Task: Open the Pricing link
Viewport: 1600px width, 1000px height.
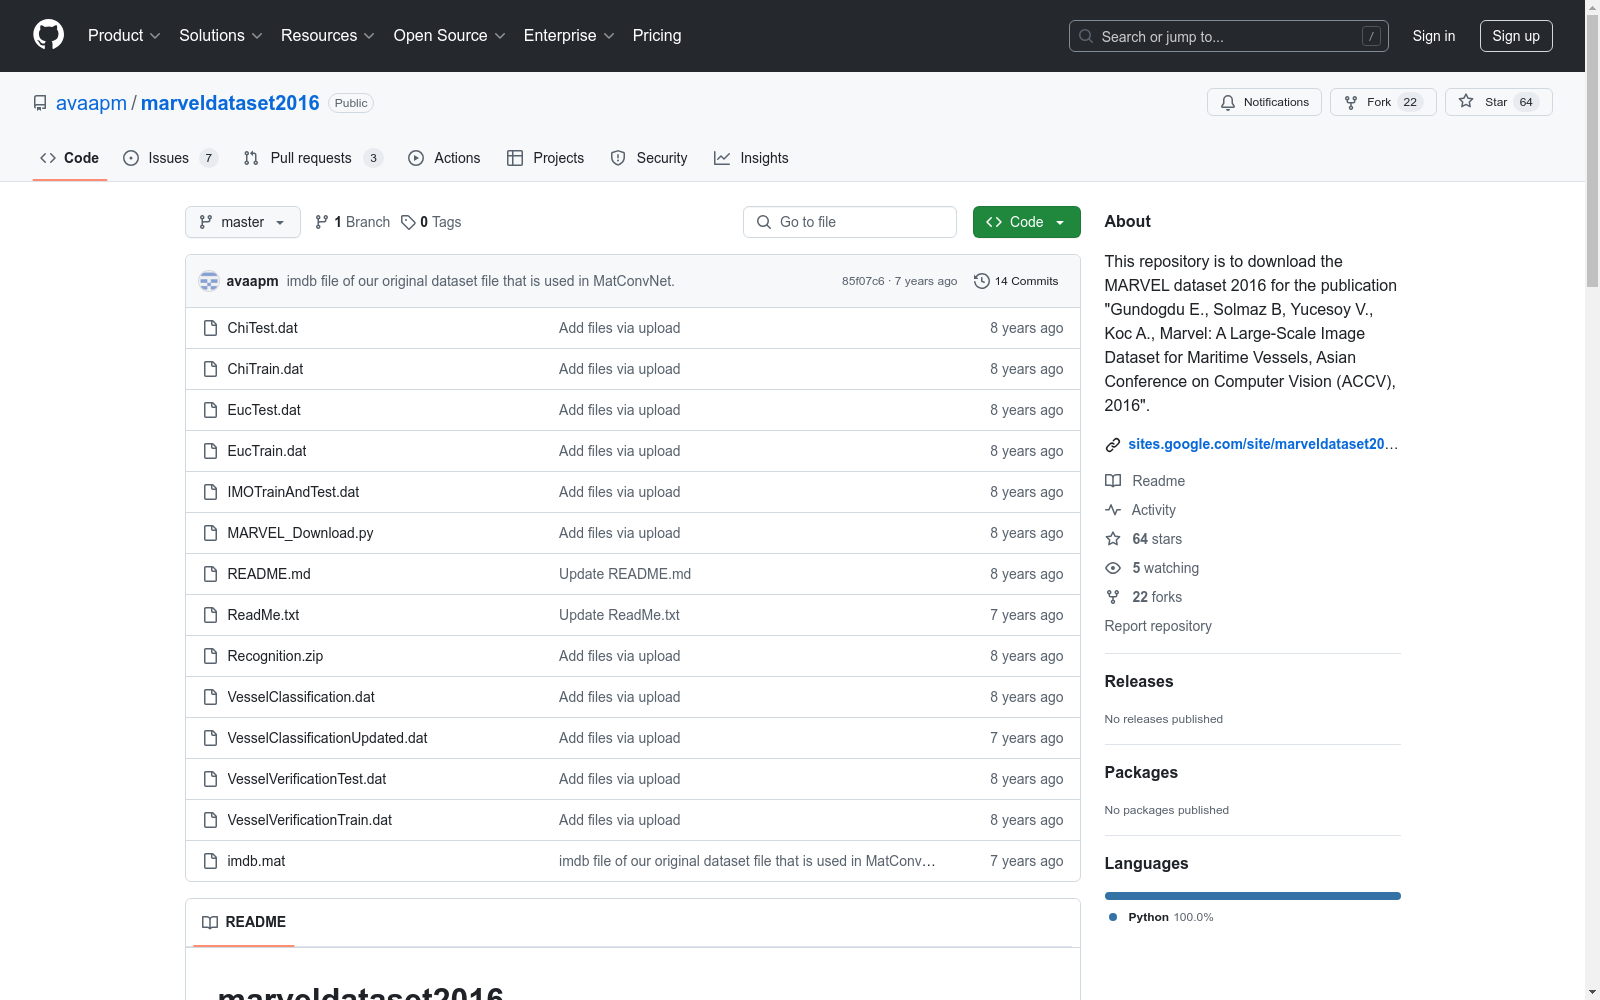Action: pyautogui.click(x=657, y=36)
